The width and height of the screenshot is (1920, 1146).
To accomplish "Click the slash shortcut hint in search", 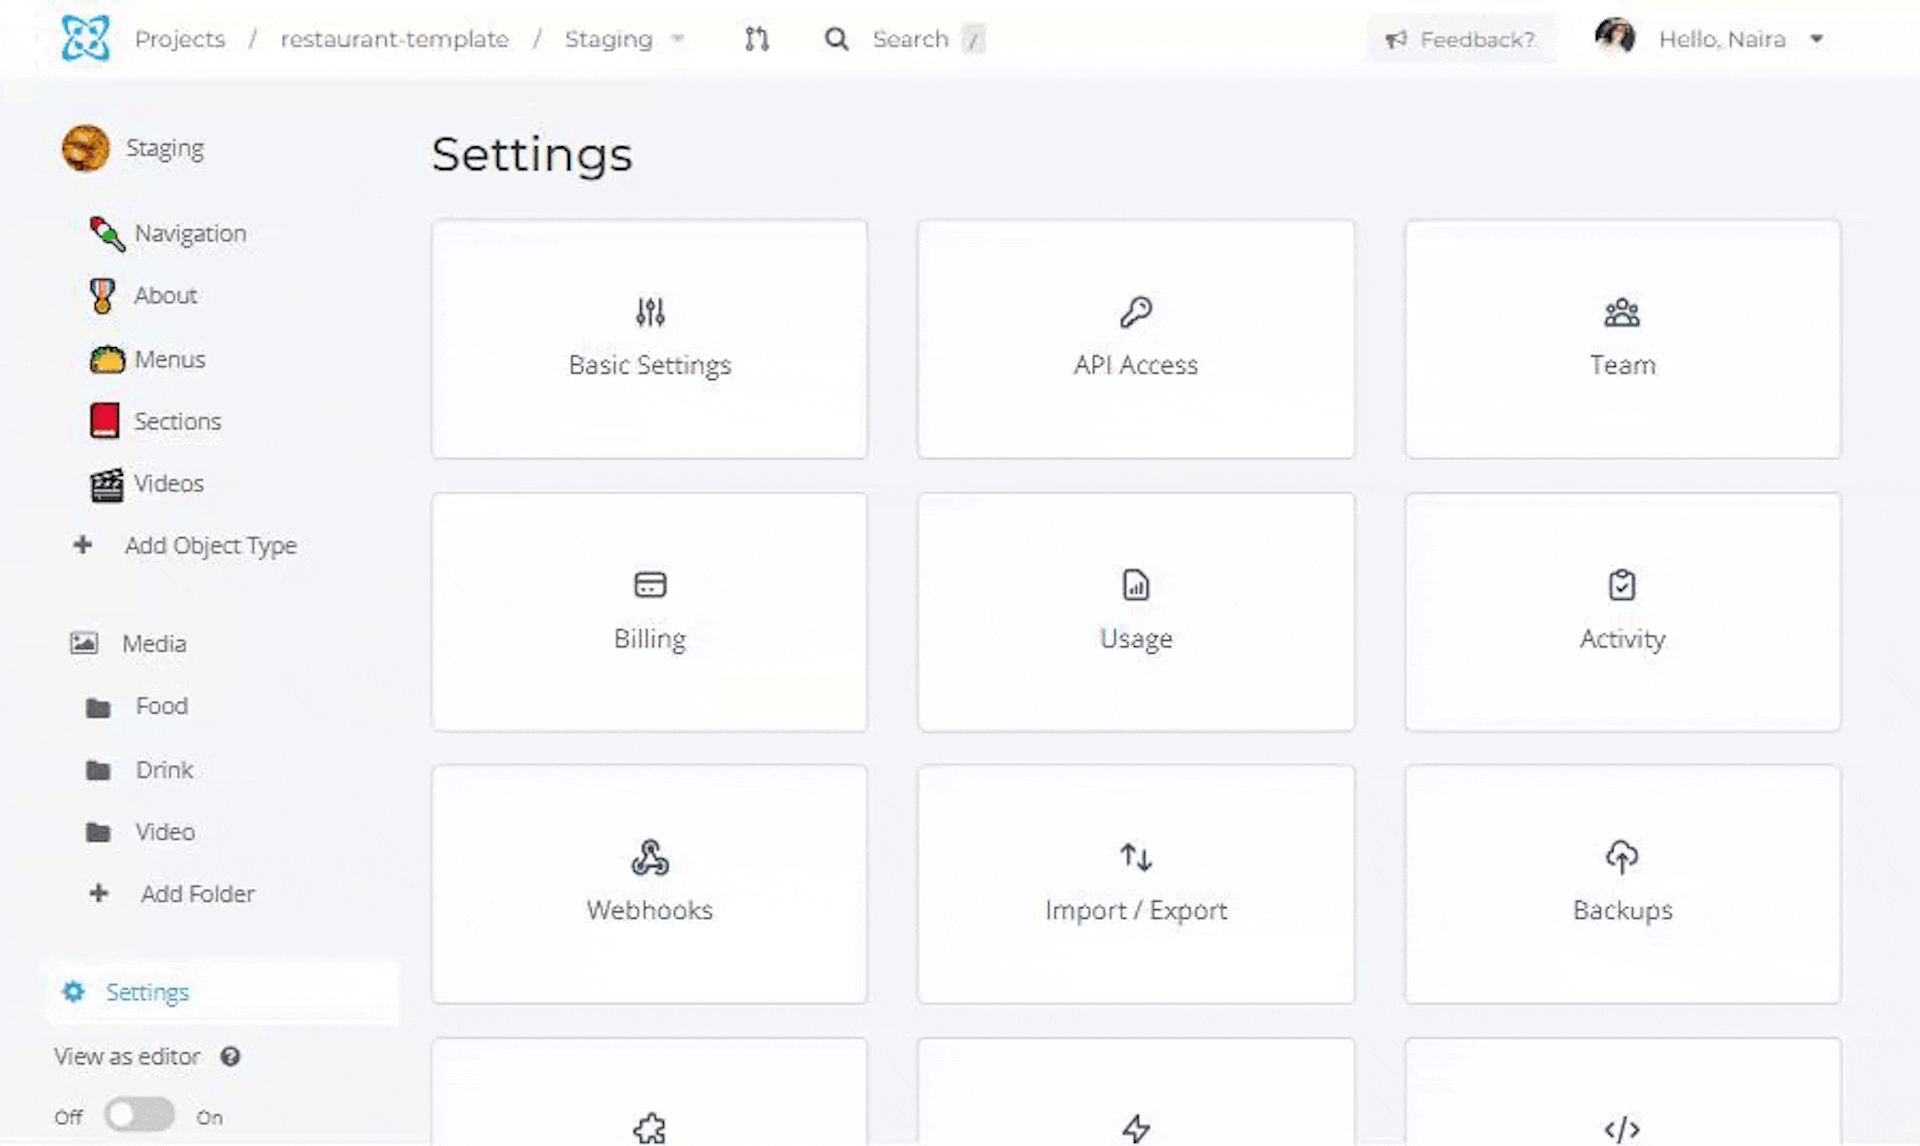I will (973, 39).
